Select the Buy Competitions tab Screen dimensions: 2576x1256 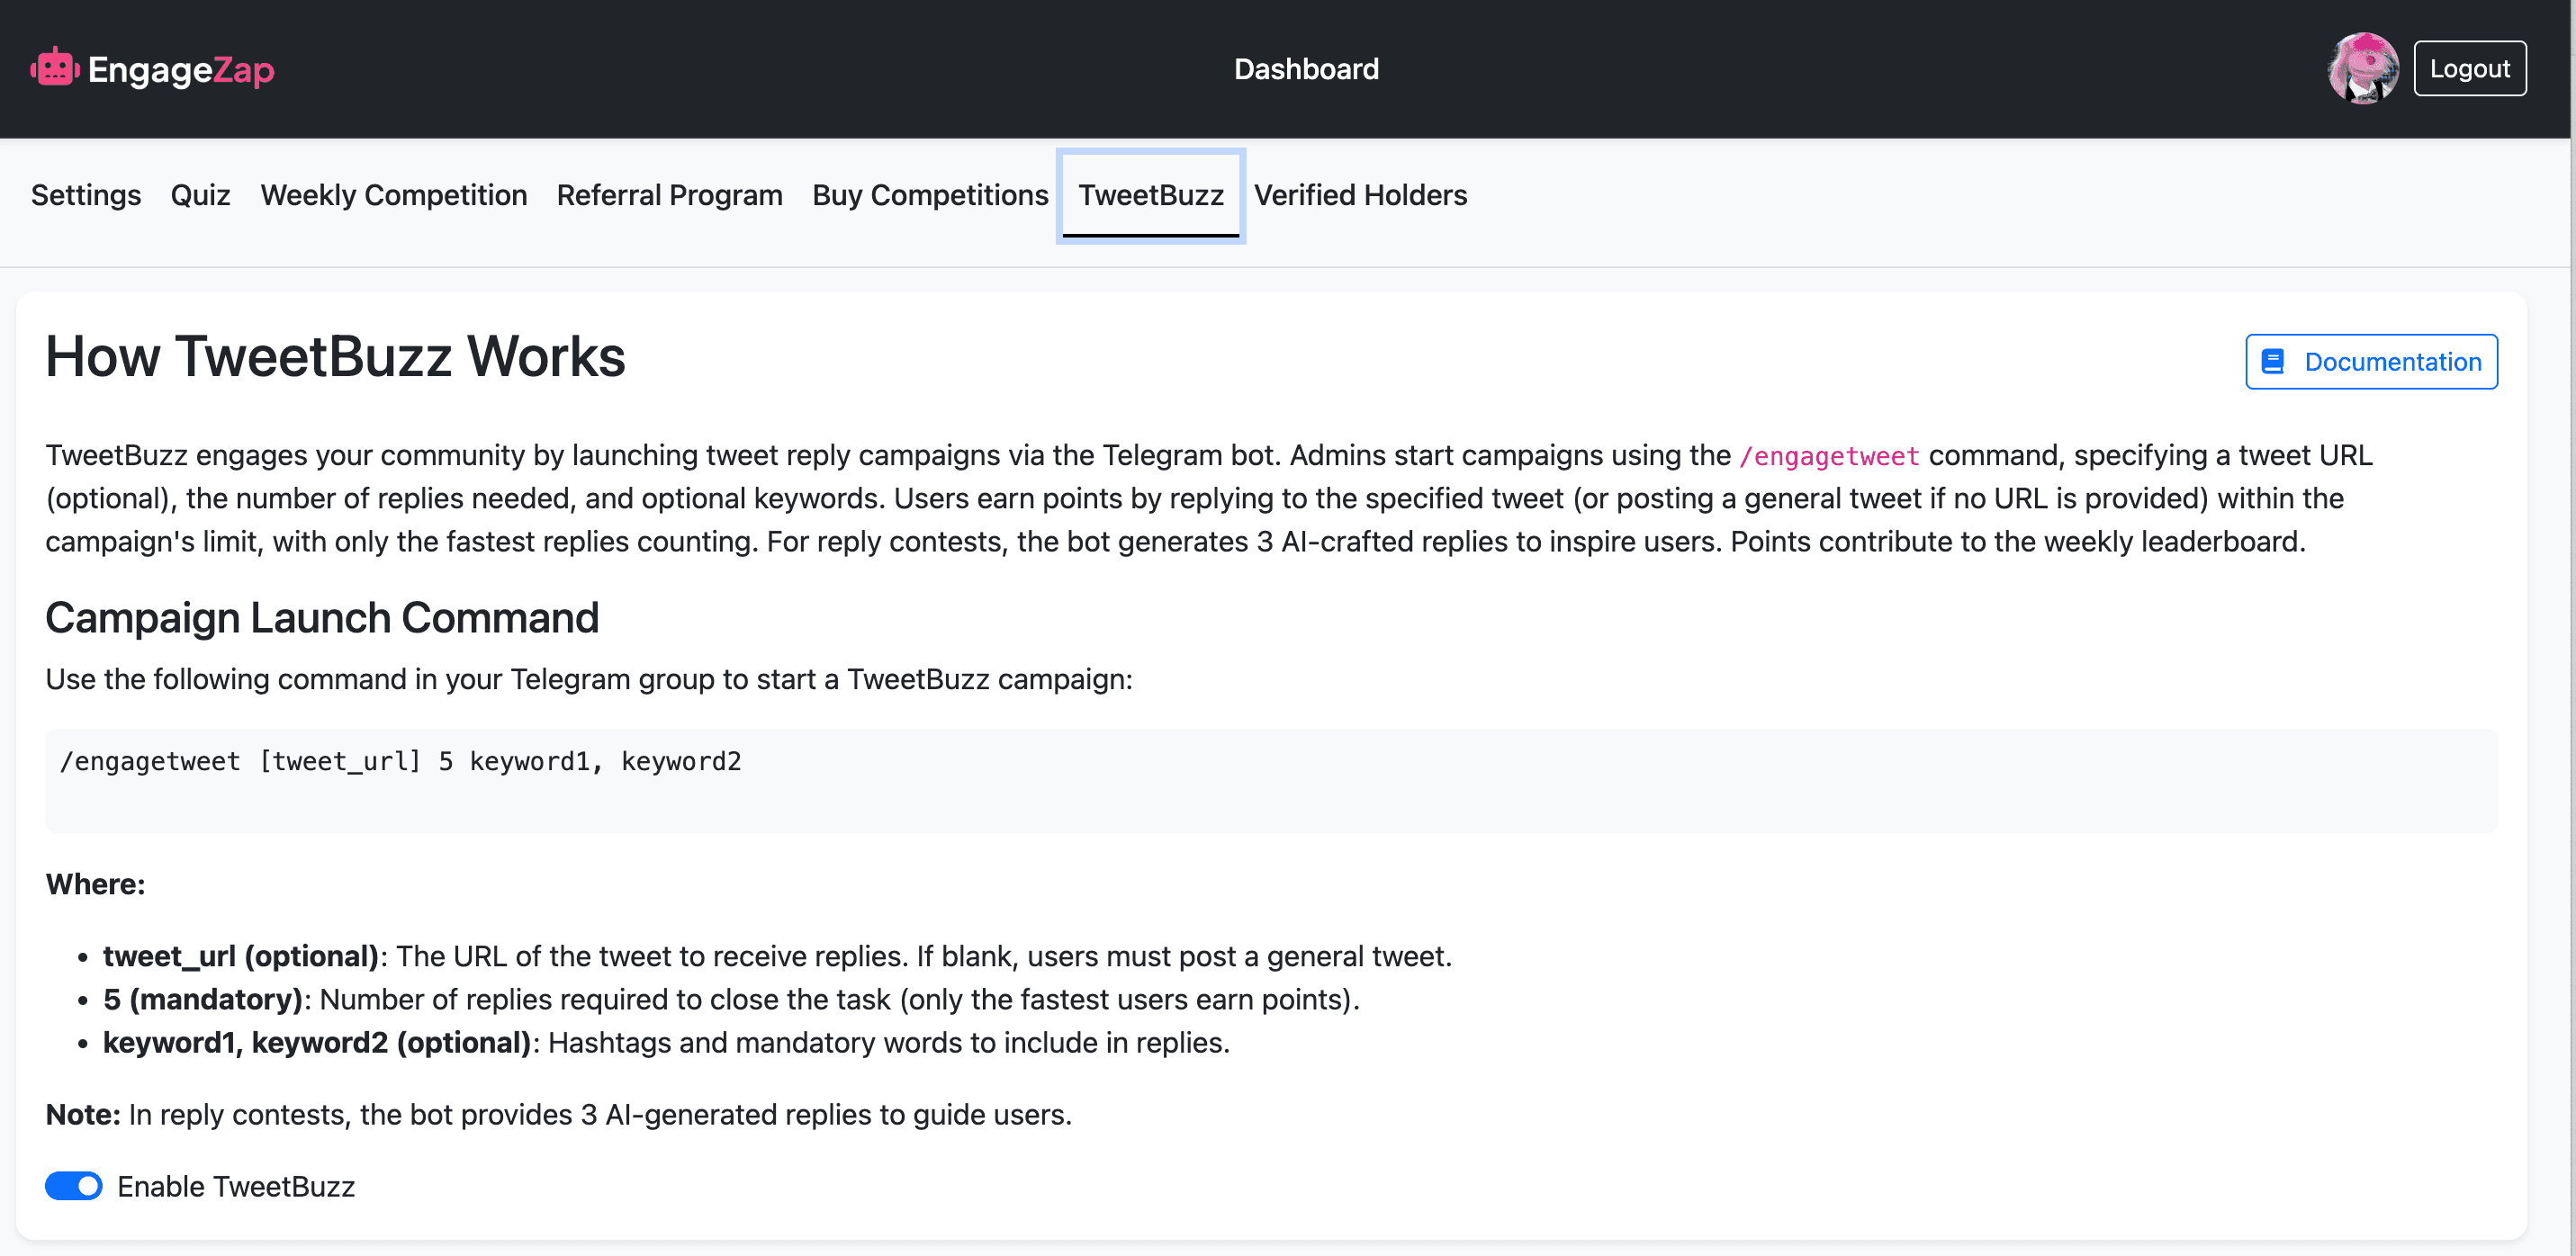click(930, 195)
